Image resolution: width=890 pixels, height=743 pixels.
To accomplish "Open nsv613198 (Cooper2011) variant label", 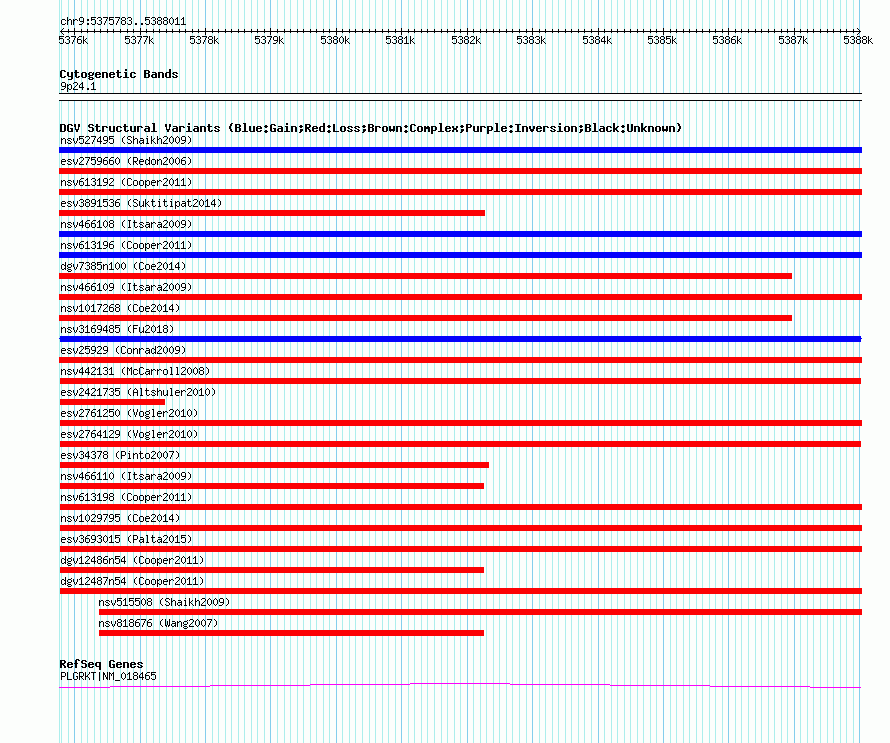I will 126,497.
